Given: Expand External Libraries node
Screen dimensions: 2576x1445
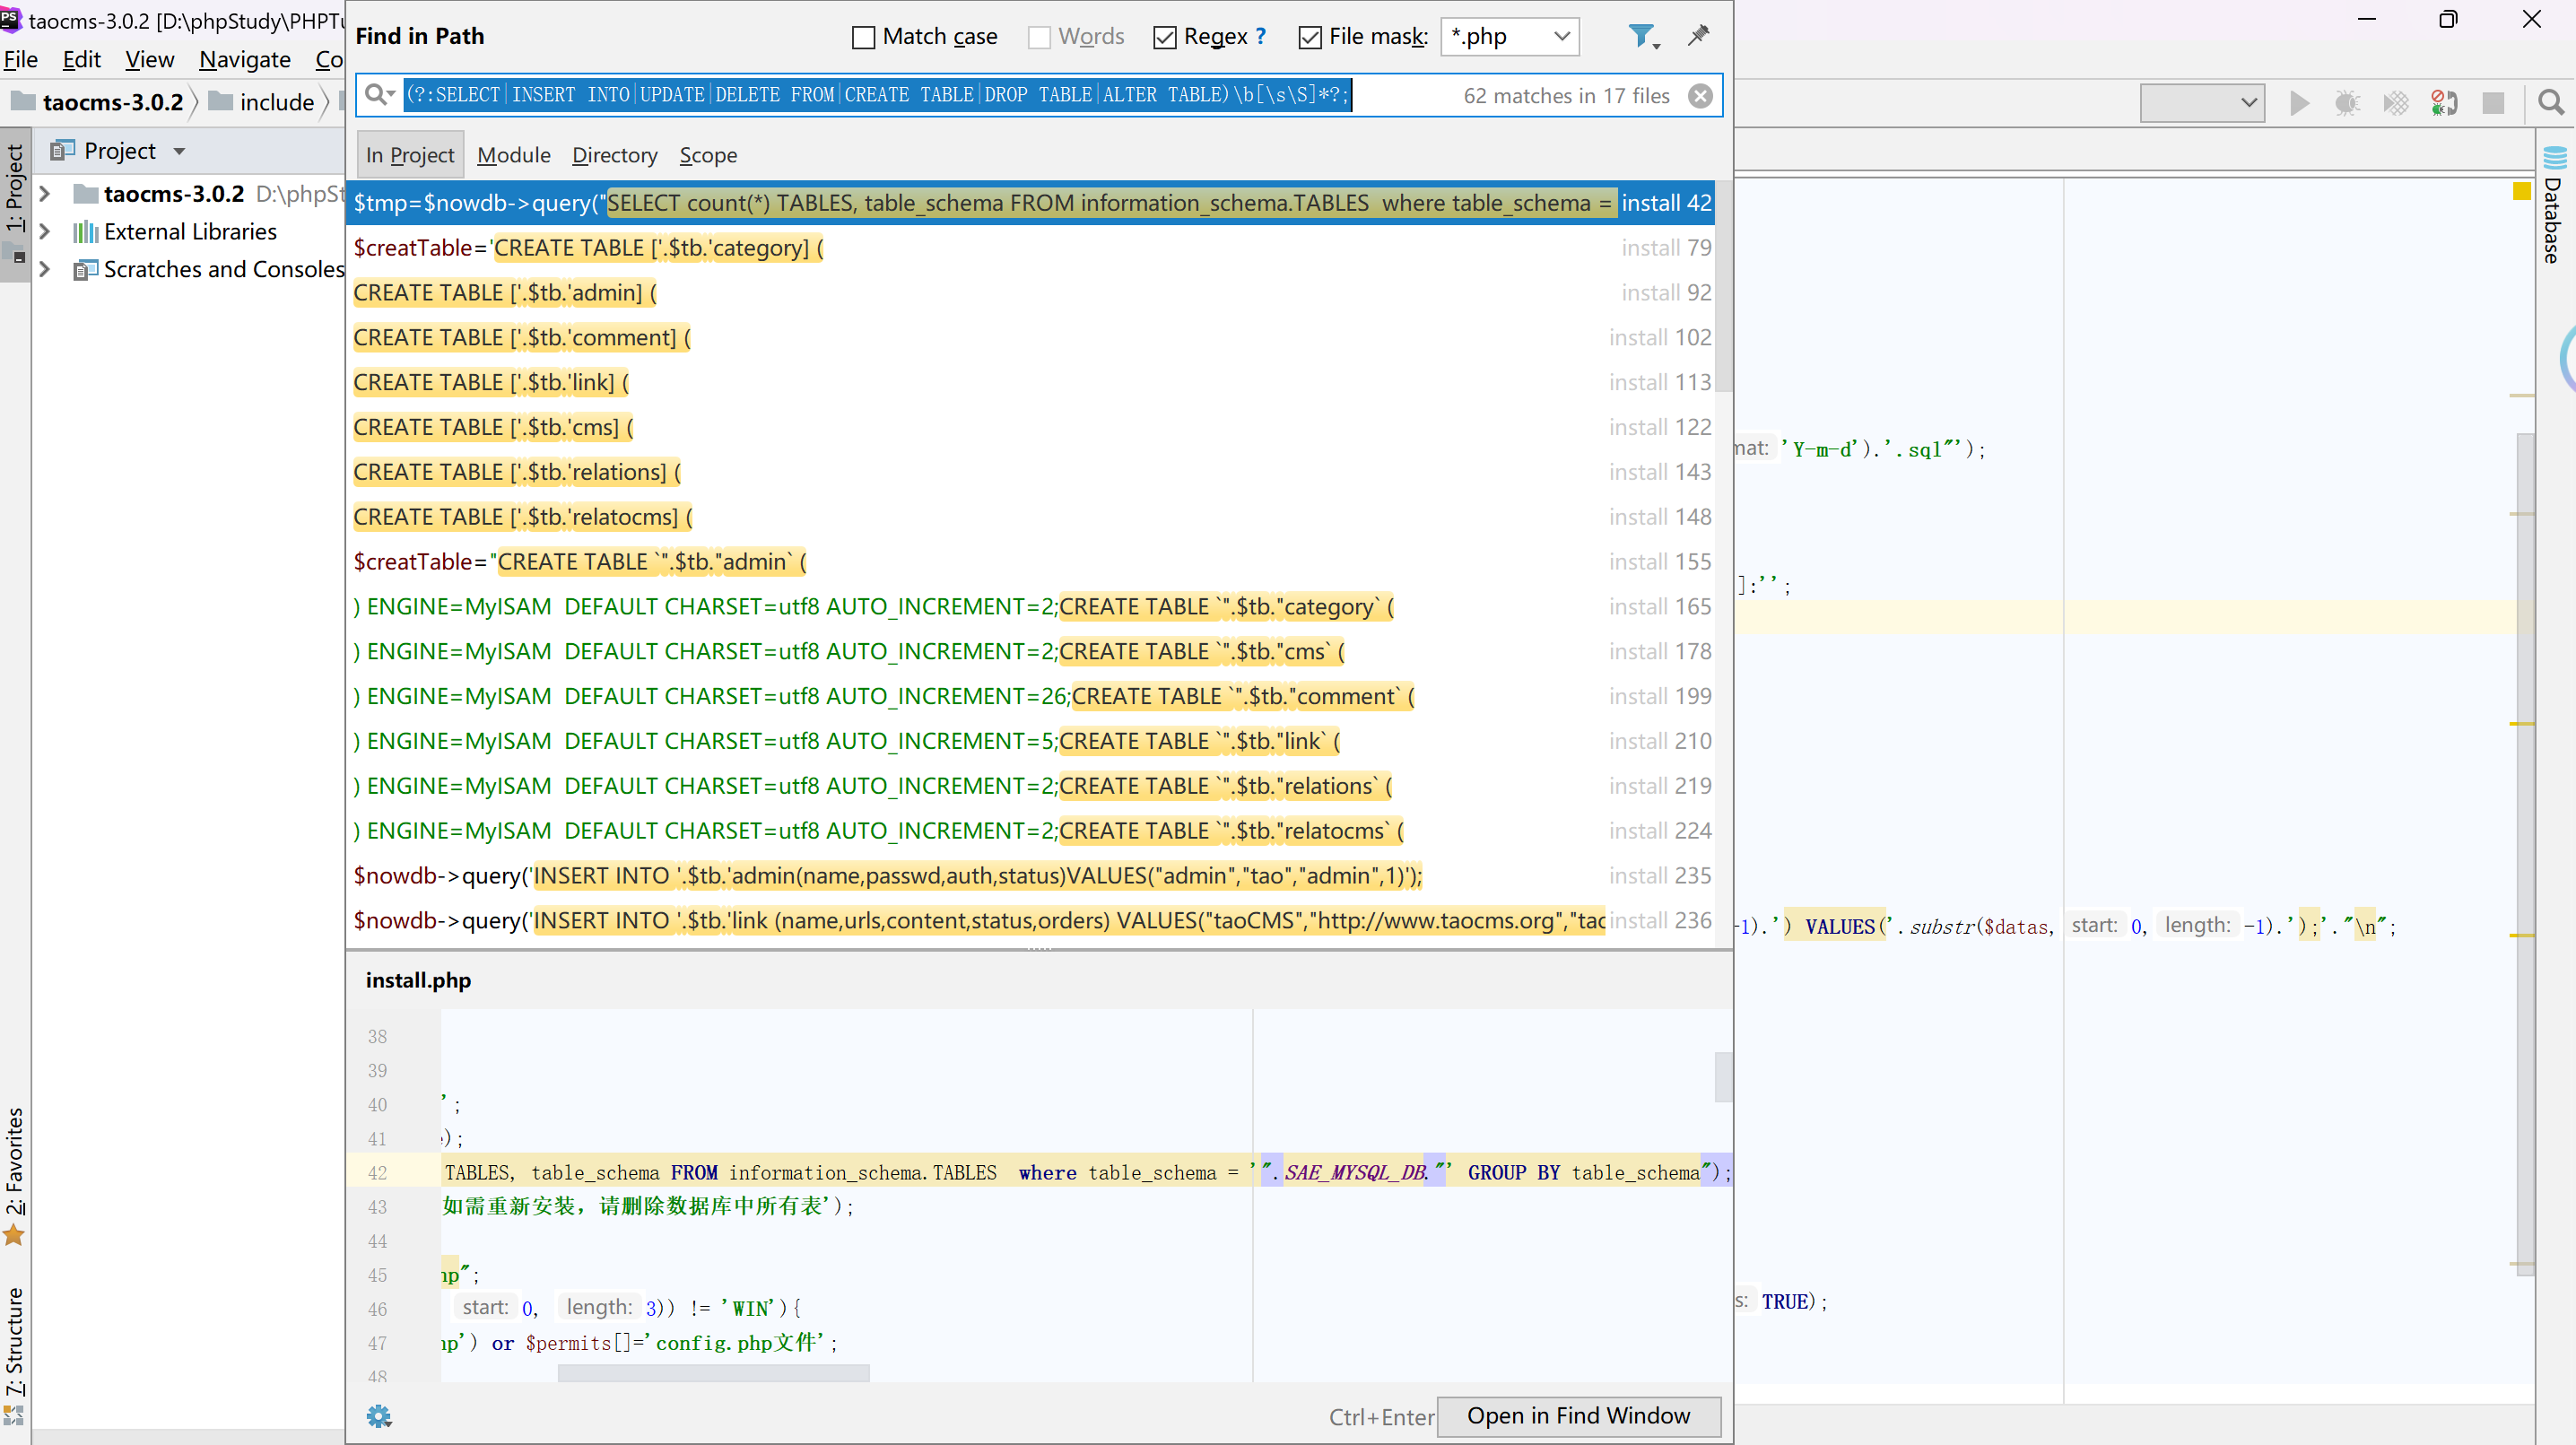Looking at the screenshot, I should [44, 231].
